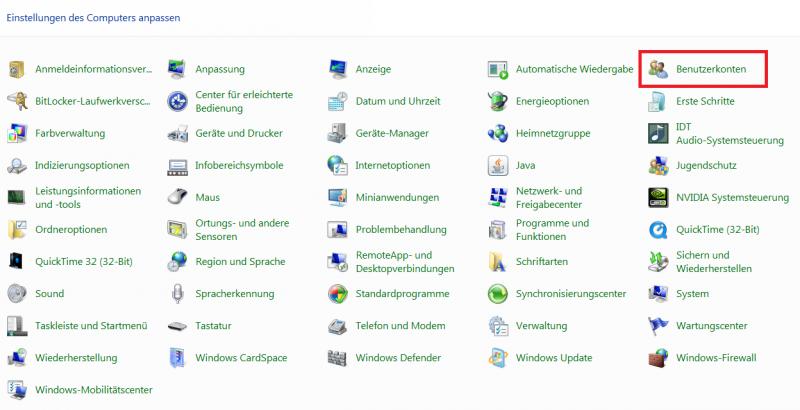Open the NVIDIA Systemsteuerung logo icon
Screen dimensions: 800x410
tap(658, 197)
